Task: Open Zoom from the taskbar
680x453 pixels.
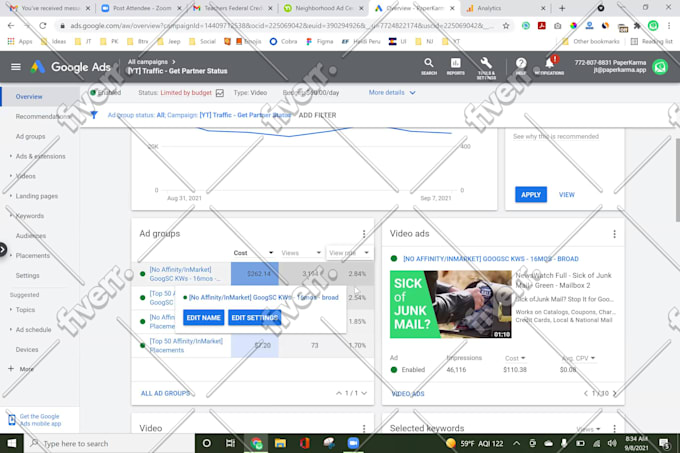Action: pos(353,443)
